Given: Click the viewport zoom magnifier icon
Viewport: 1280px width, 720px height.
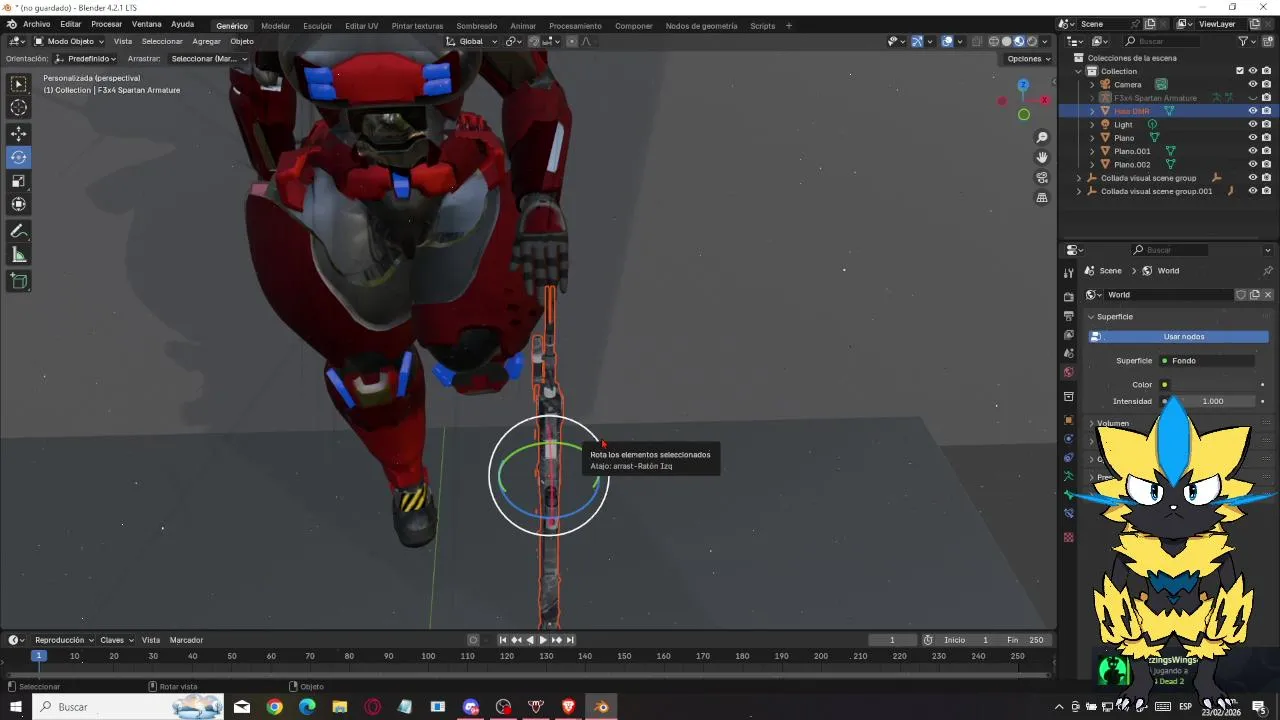Looking at the screenshot, I should 1042,137.
